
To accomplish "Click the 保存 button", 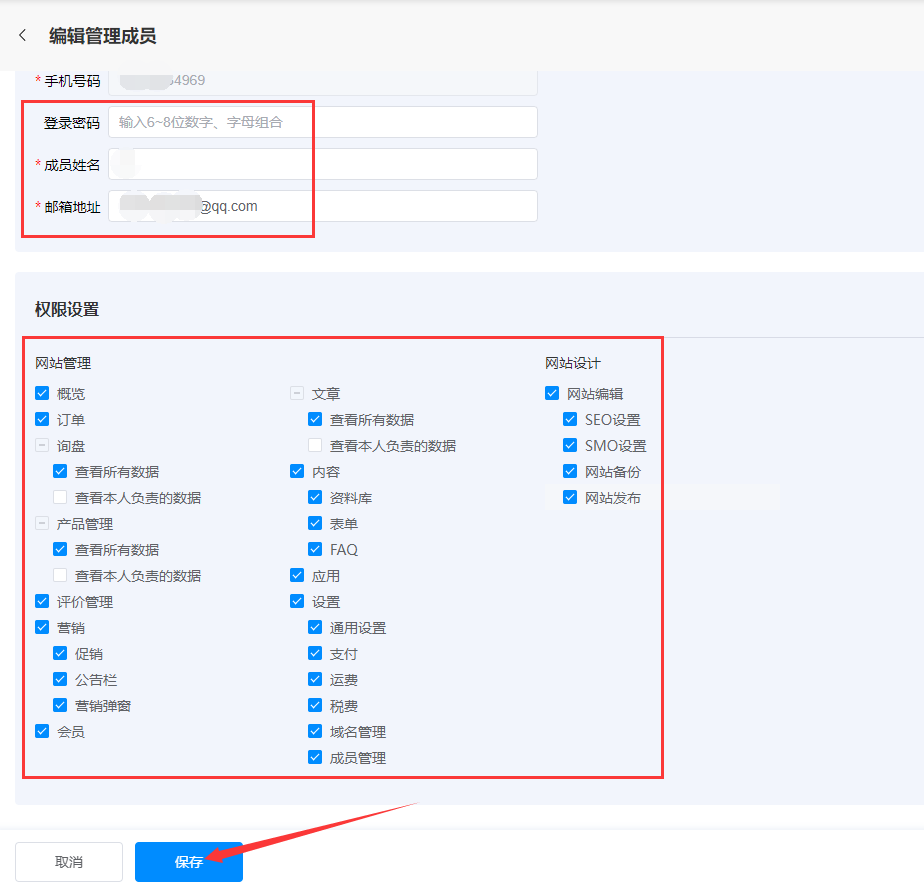I will (x=189, y=861).
